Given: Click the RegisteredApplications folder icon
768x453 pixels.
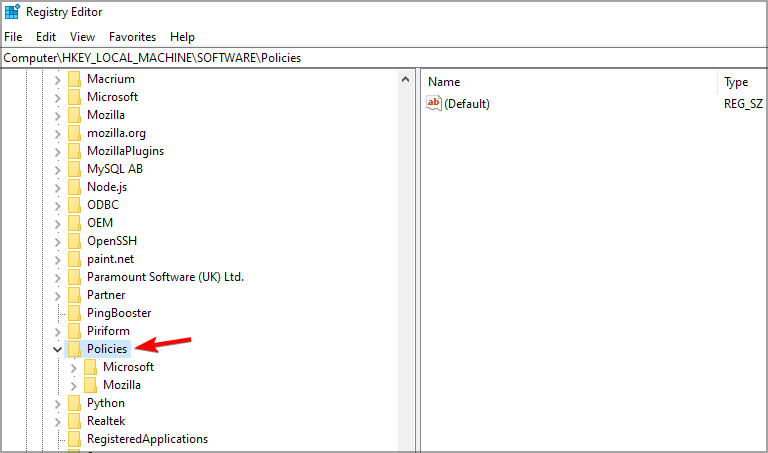Looking at the screenshot, I should [74, 439].
